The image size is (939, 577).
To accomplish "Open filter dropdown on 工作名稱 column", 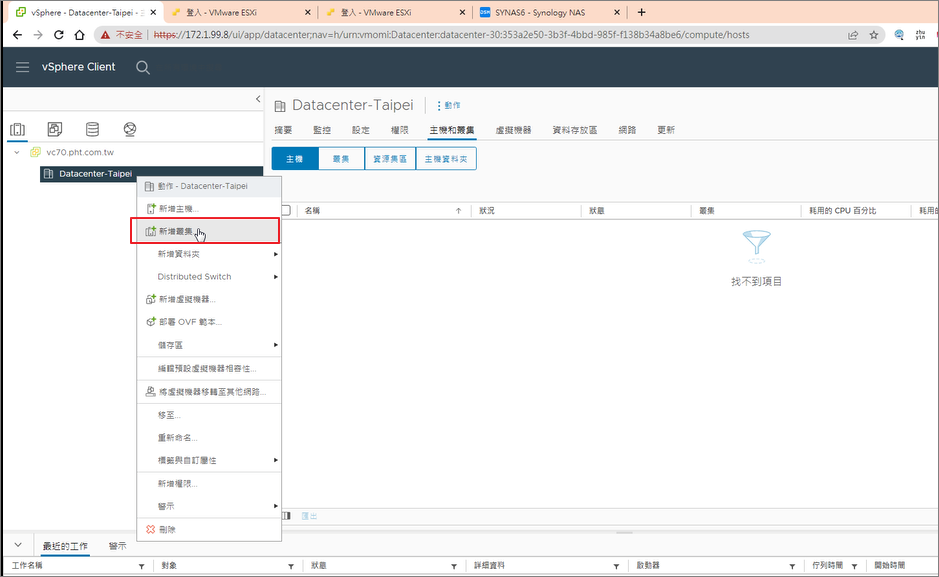I will 141,566.
